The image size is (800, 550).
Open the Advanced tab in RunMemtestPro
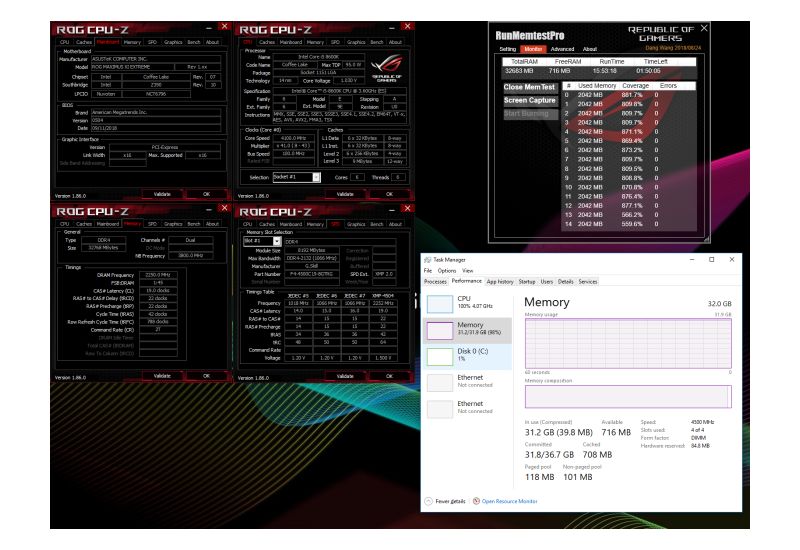562,49
